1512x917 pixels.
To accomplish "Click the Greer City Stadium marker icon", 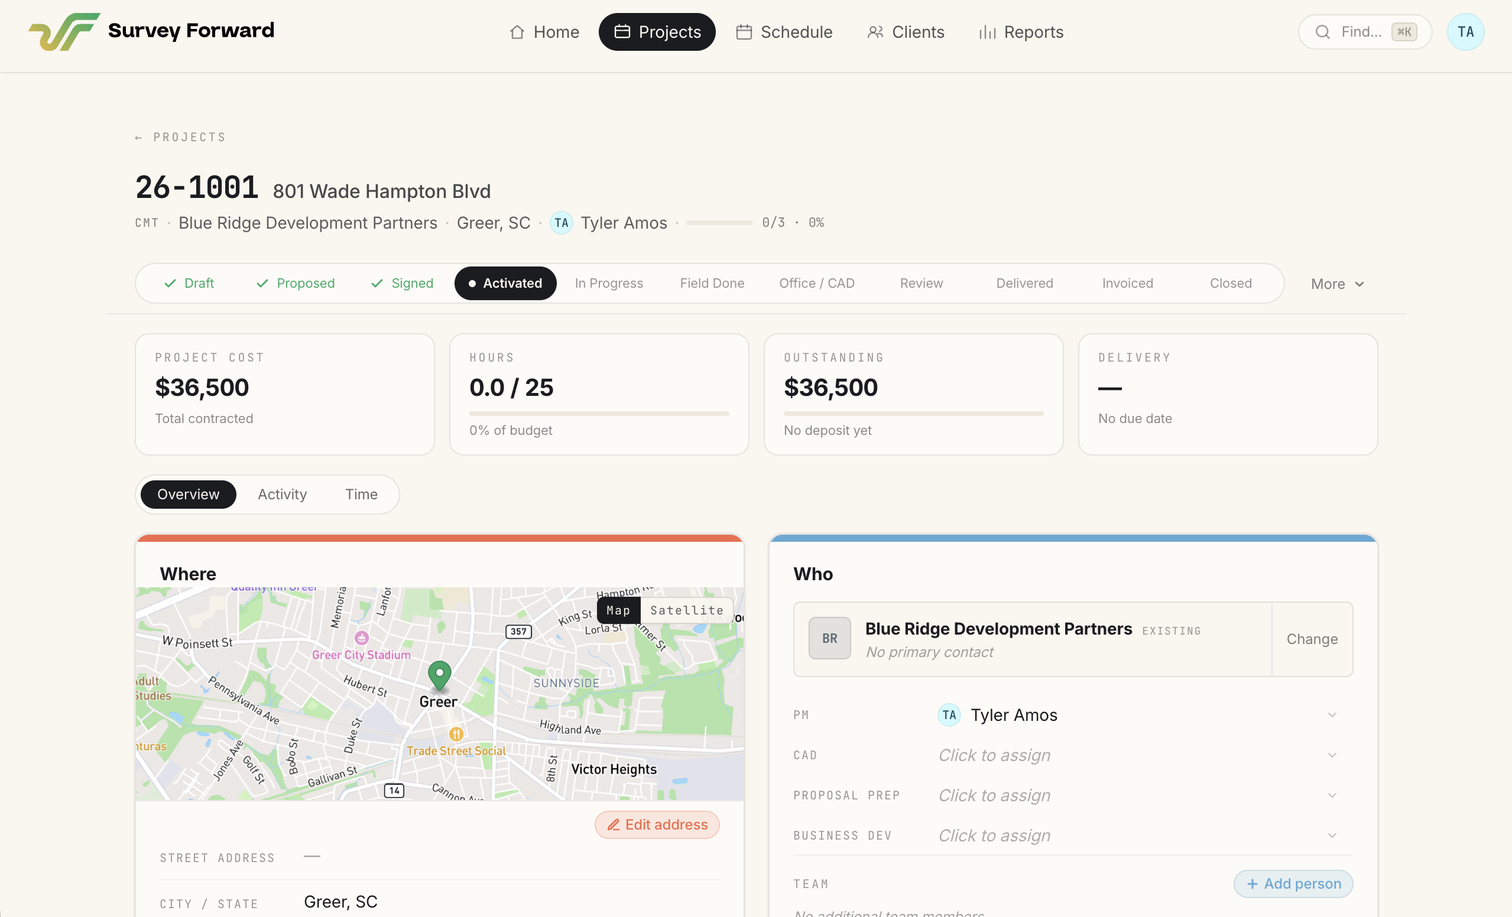I will (362, 637).
